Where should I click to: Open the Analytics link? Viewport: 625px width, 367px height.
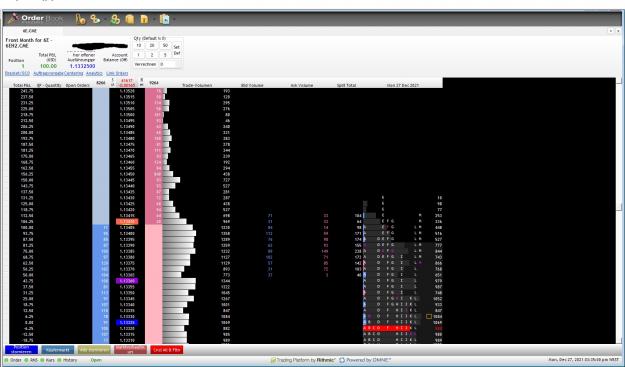(x=94, y=73)
